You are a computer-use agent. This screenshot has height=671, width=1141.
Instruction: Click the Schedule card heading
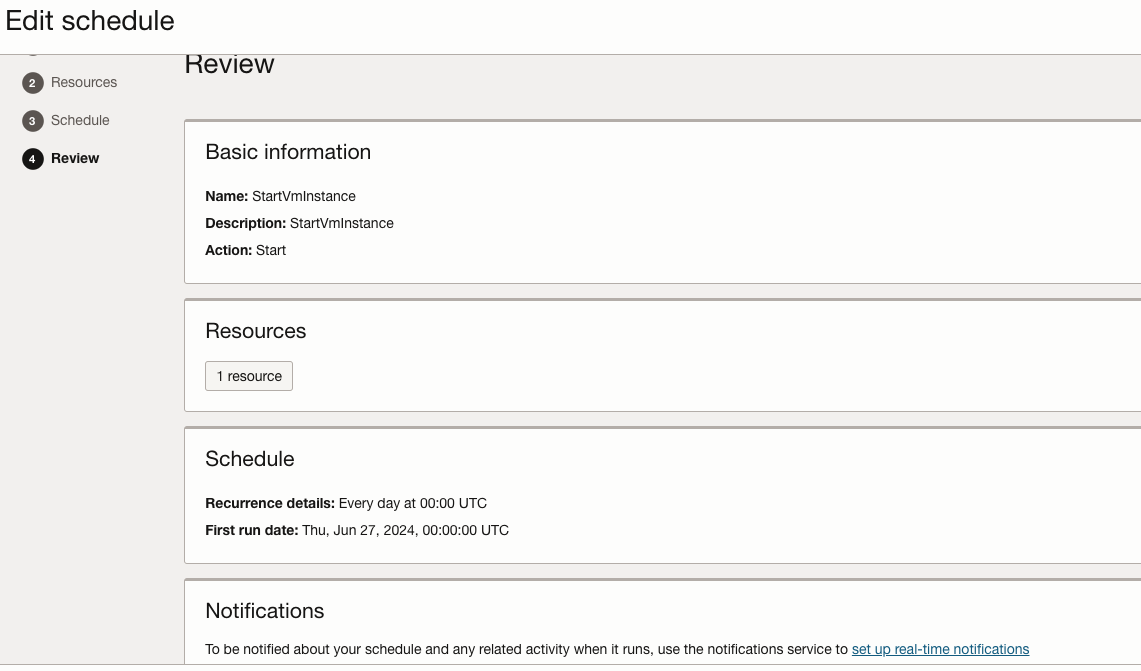click(250, 459)
